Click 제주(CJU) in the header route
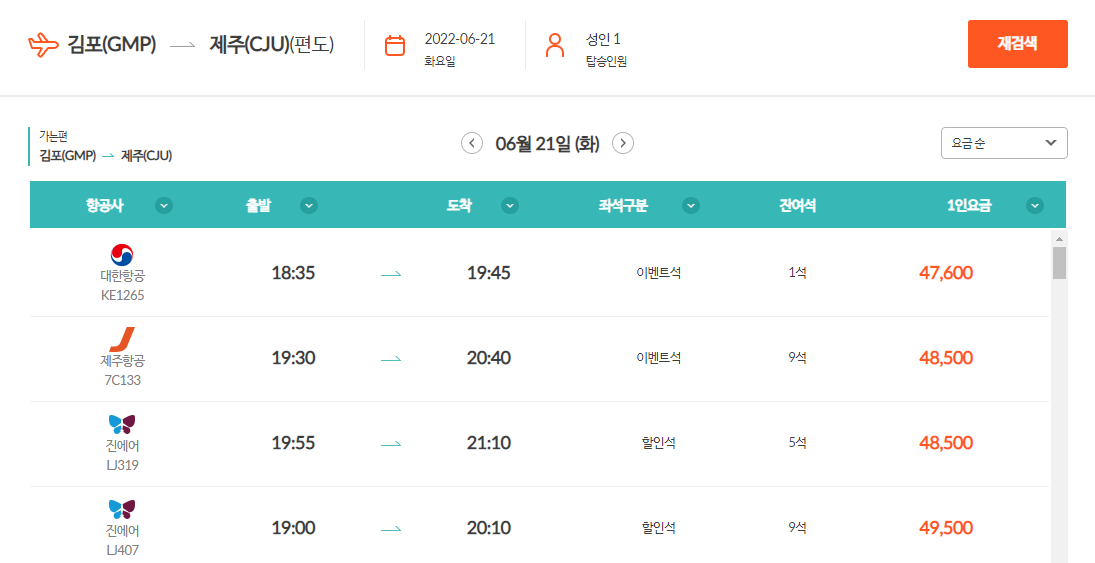Screen dimensions: 1095x563 [249, 45]
